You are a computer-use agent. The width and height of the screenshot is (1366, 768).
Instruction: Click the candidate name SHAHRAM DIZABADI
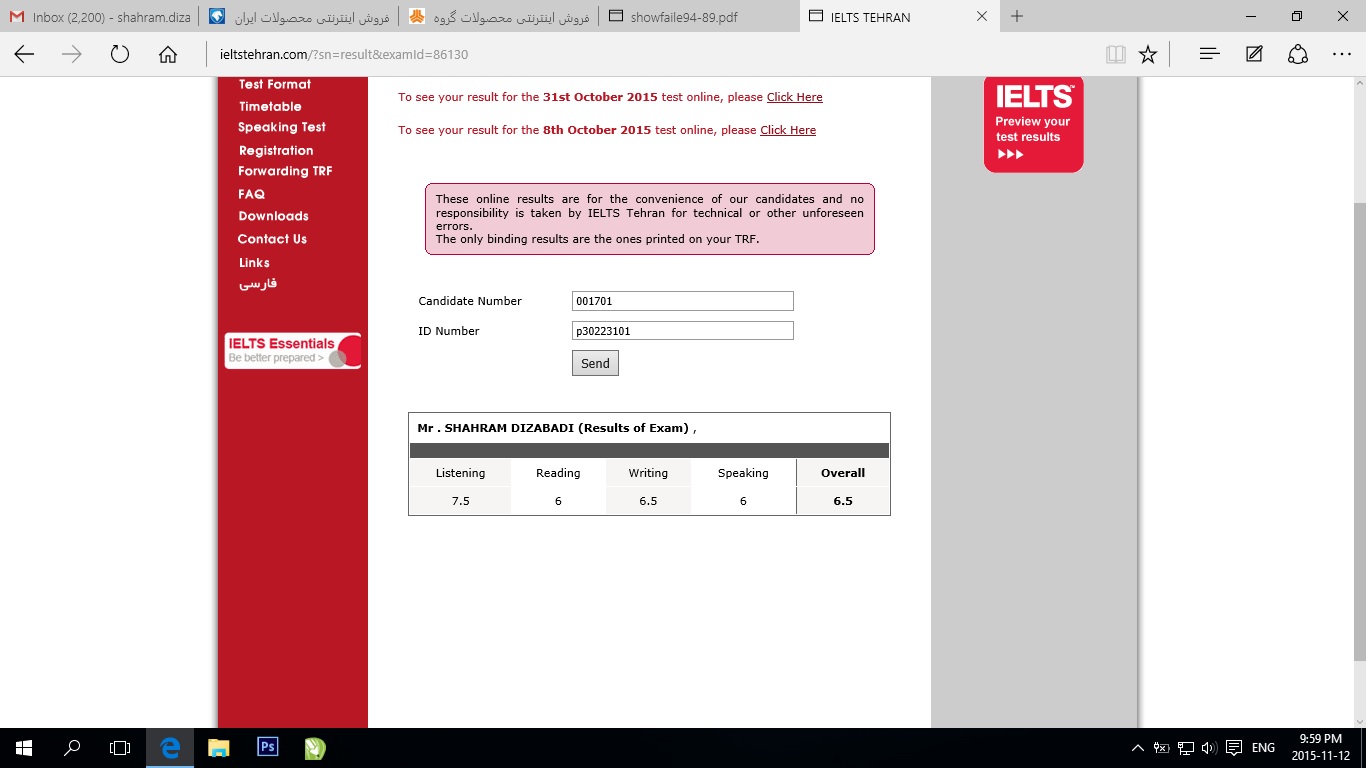point(509,428)
